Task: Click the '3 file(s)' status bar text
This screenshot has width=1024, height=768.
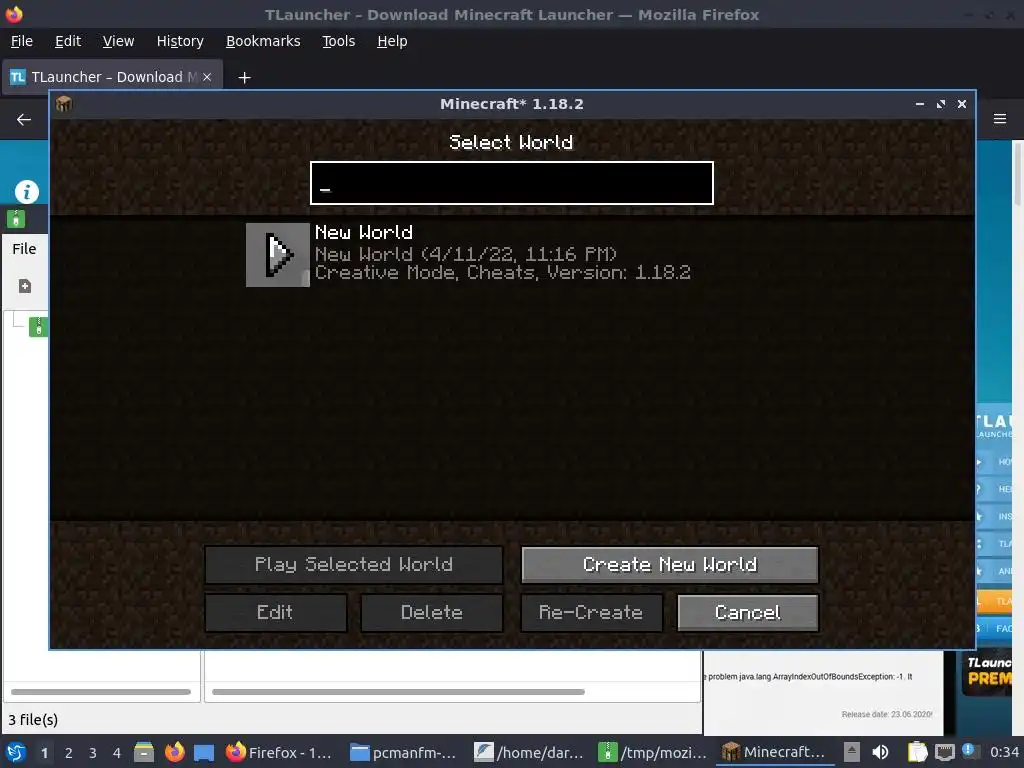Action: (33, 720)
